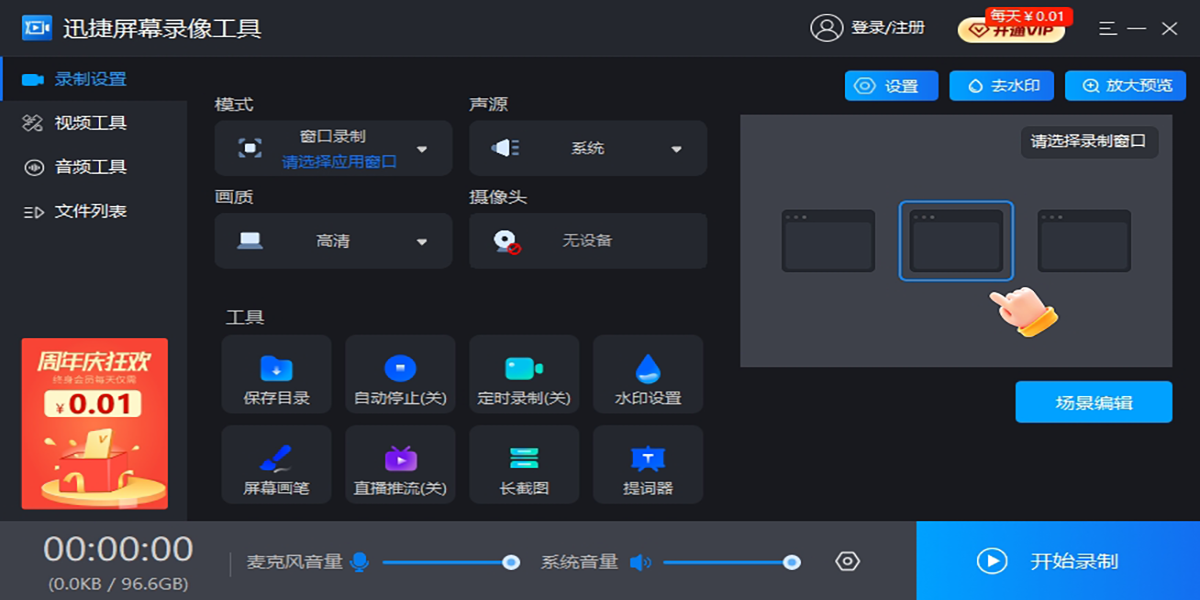
Task: Open 定时录制 scheduled recording settings
Action: pos(524,374)
